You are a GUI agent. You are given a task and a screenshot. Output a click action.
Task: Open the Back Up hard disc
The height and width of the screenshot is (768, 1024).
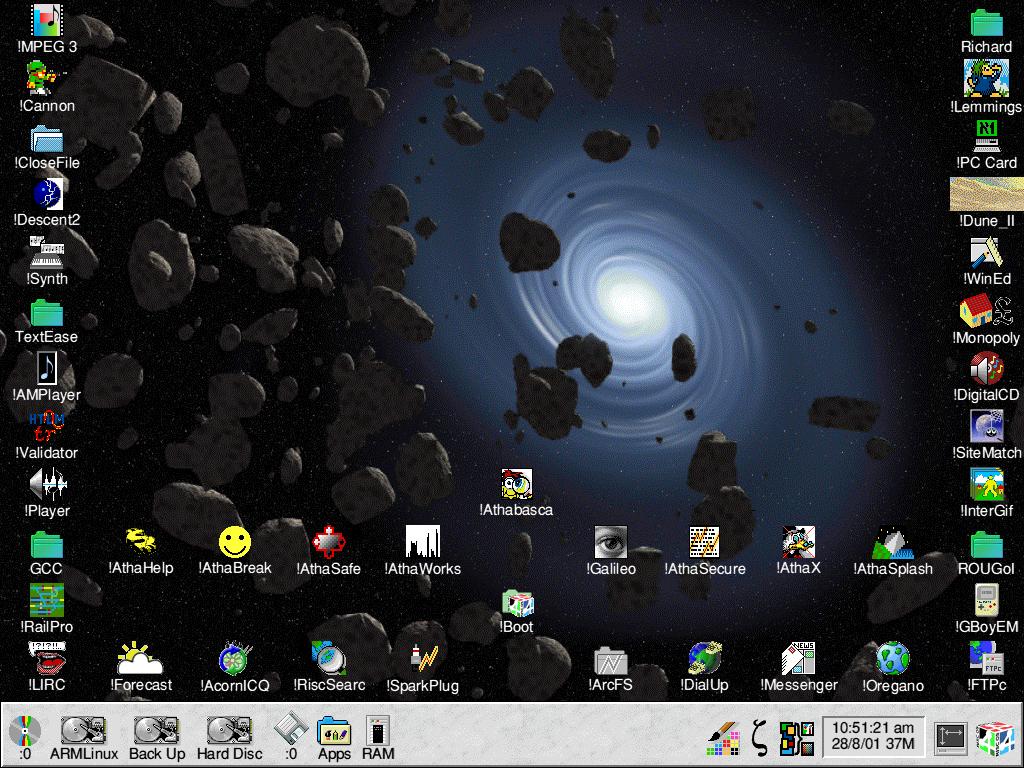pos(157,730)
